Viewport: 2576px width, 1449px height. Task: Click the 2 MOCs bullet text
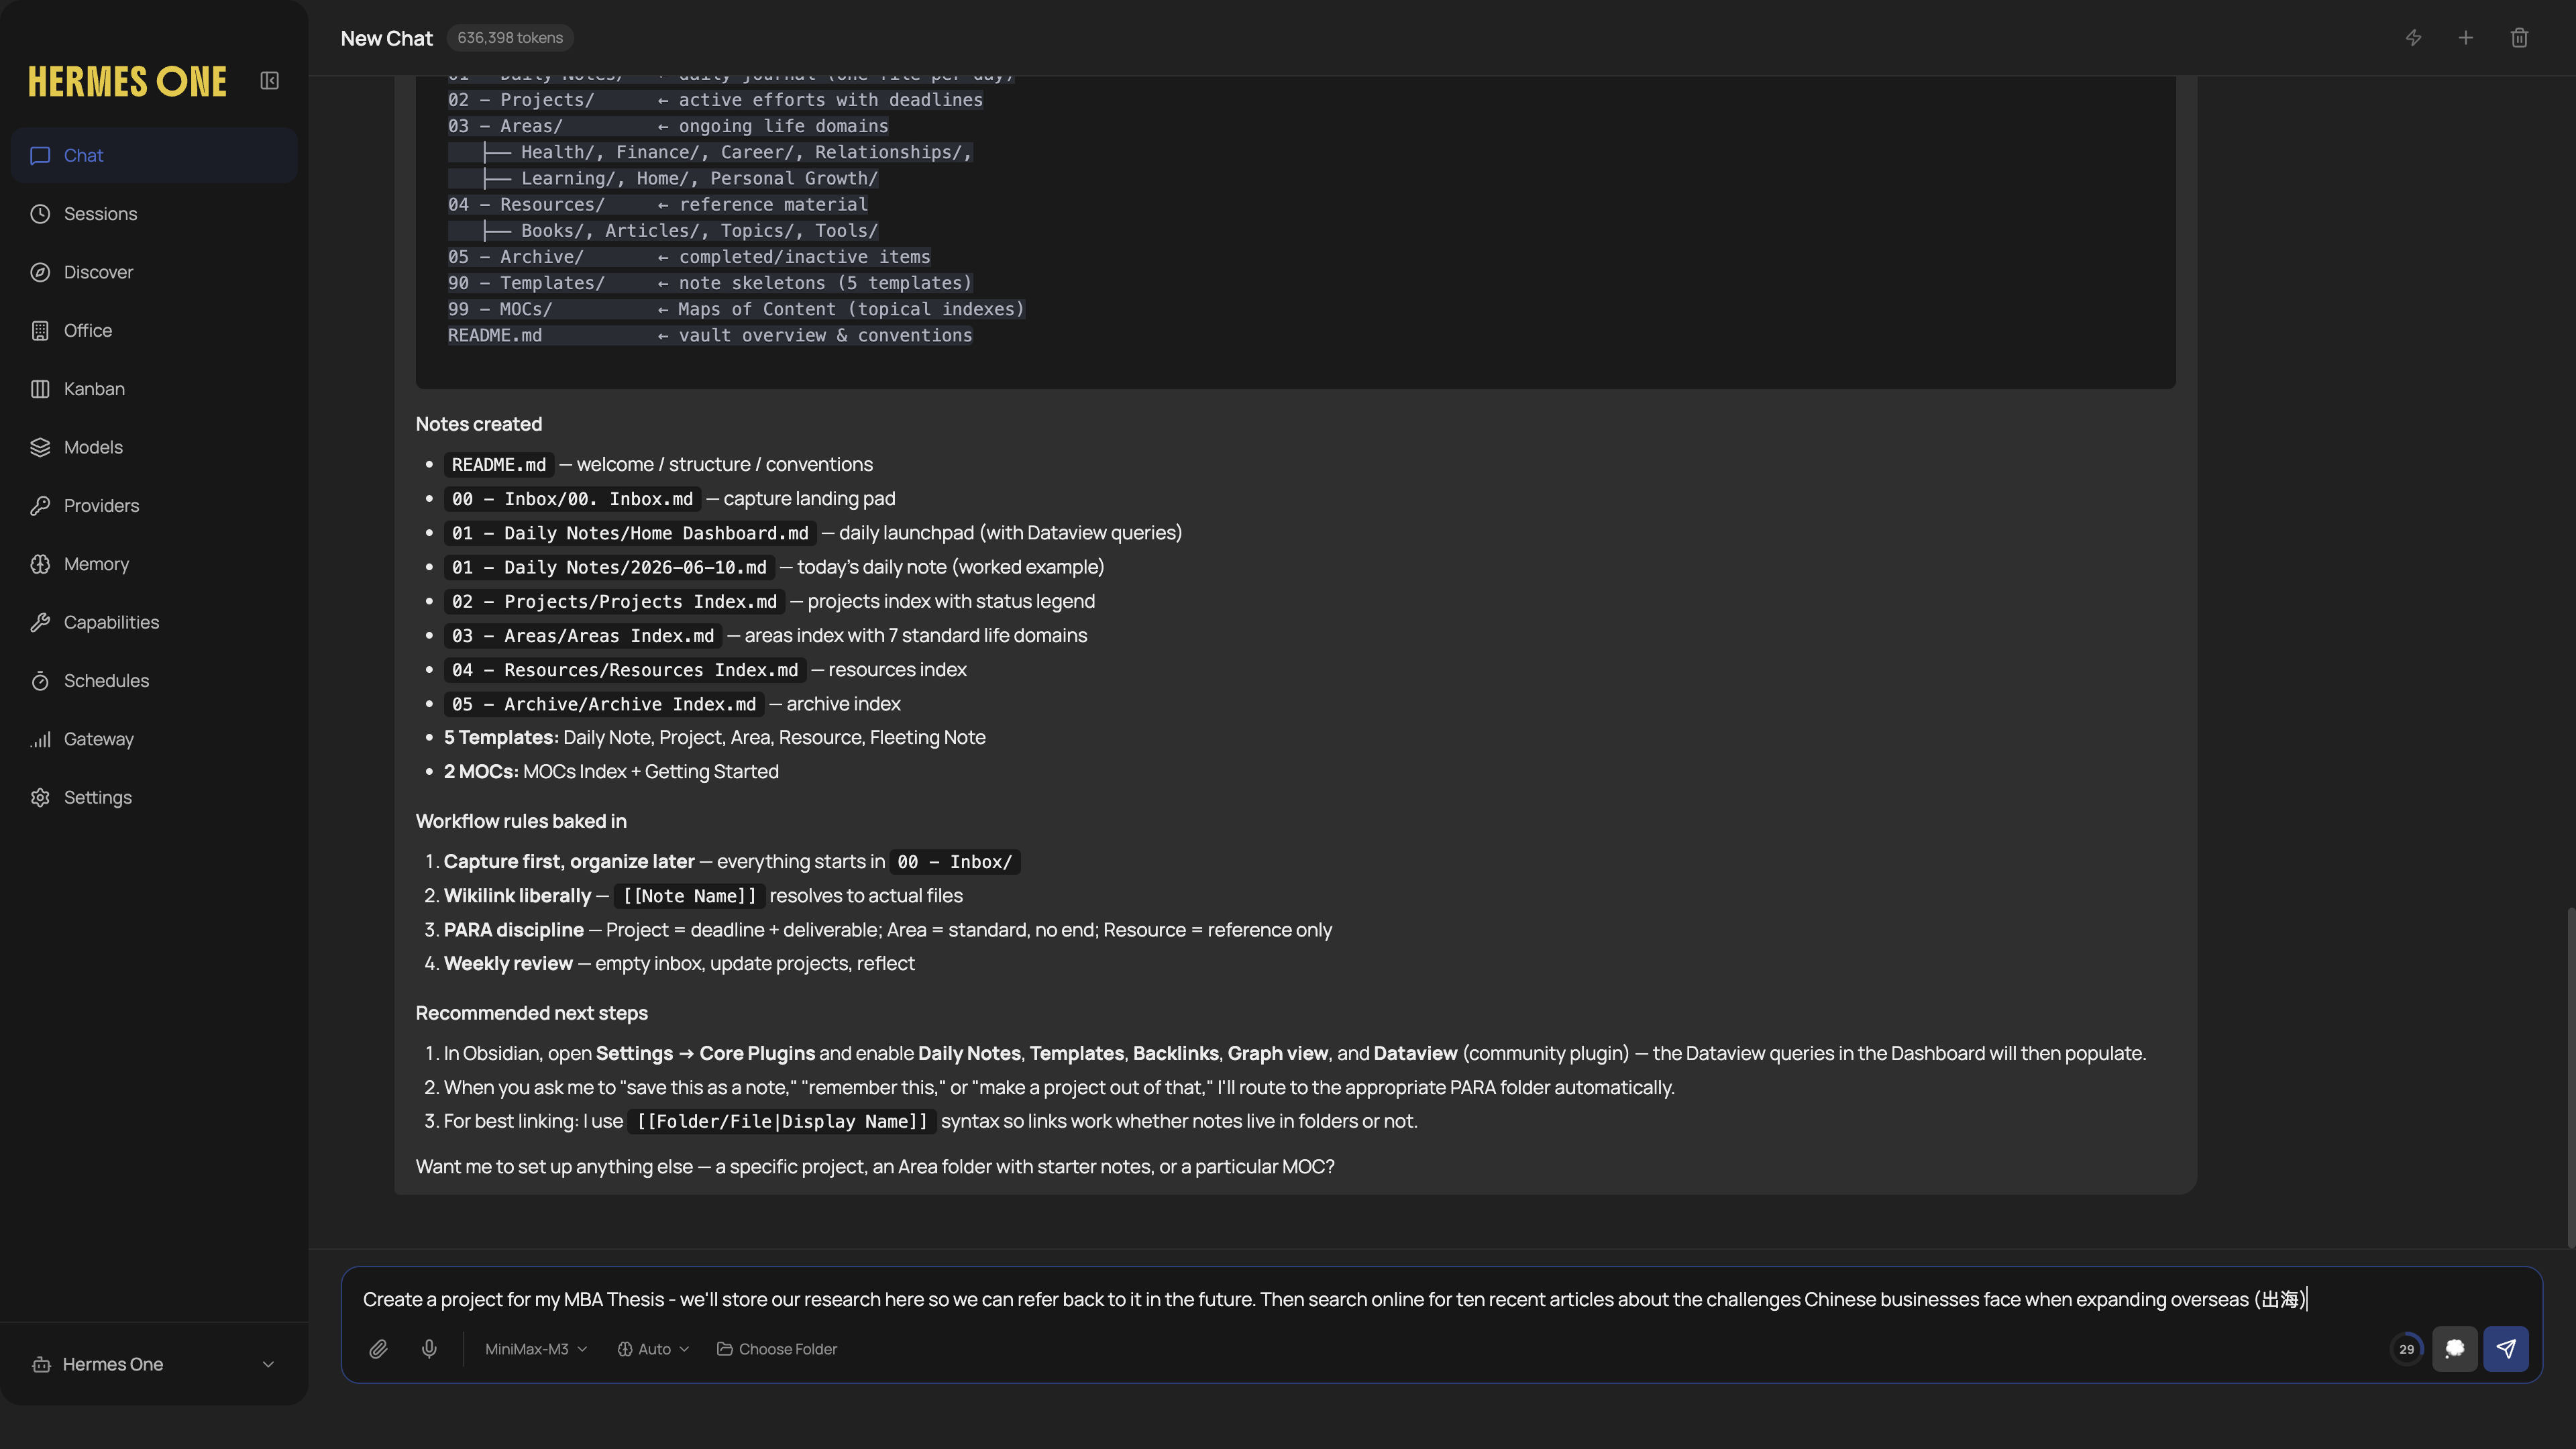coord(611,772)
